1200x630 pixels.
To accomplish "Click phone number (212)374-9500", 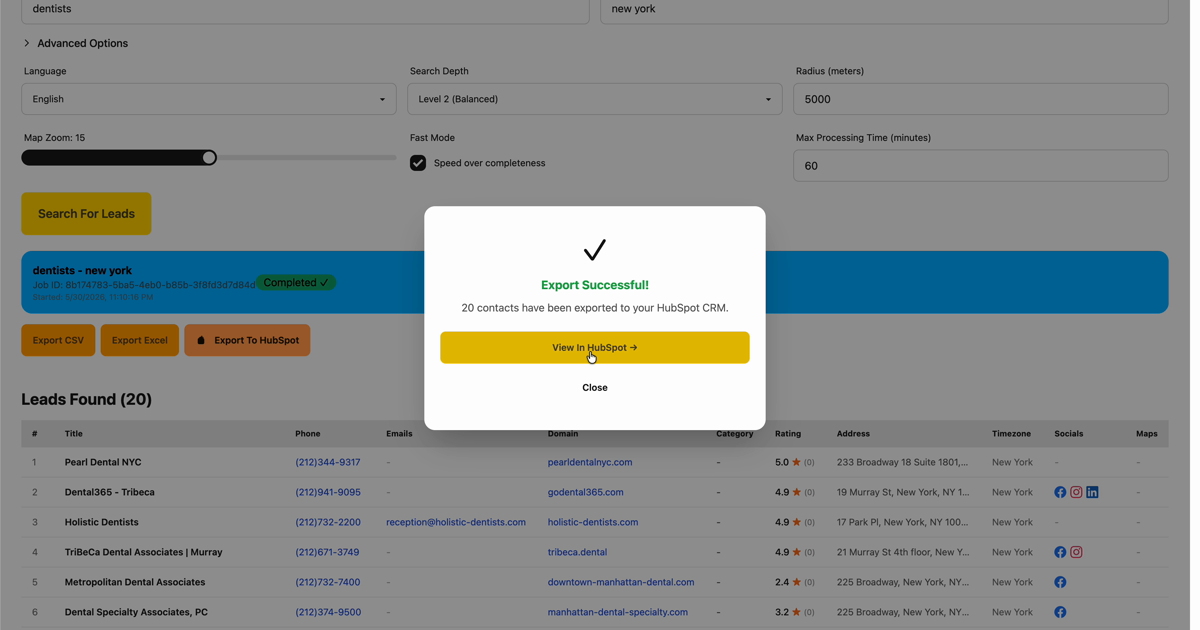I will click(328, 612).
